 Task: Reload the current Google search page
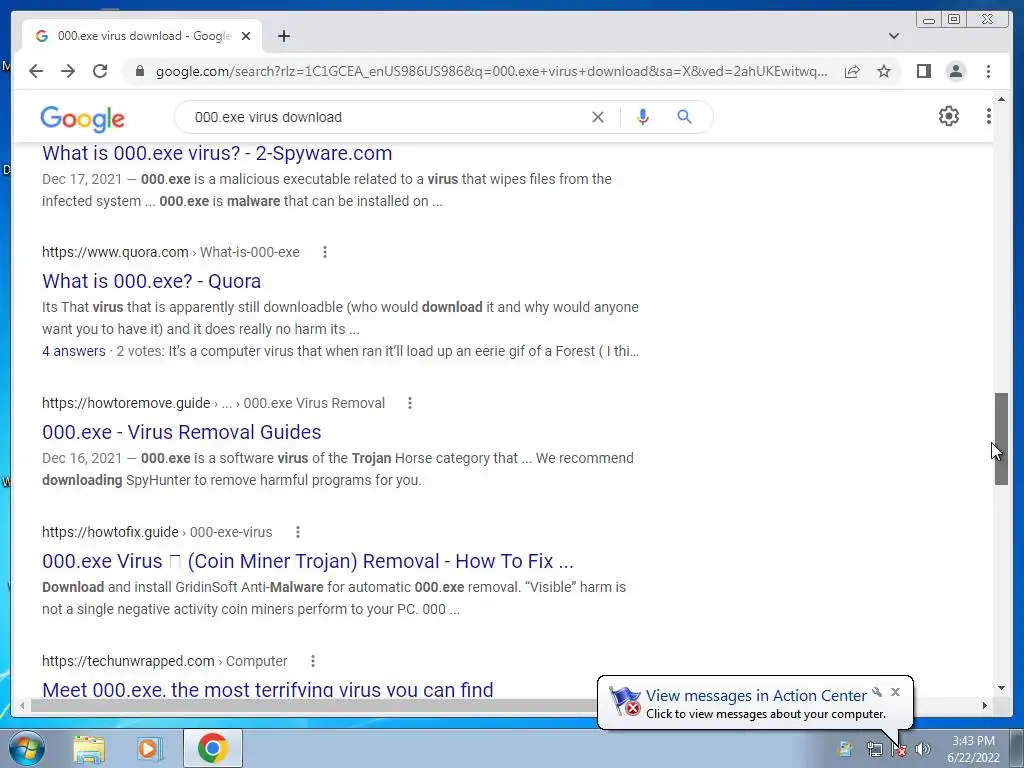[x=100, y=71]
